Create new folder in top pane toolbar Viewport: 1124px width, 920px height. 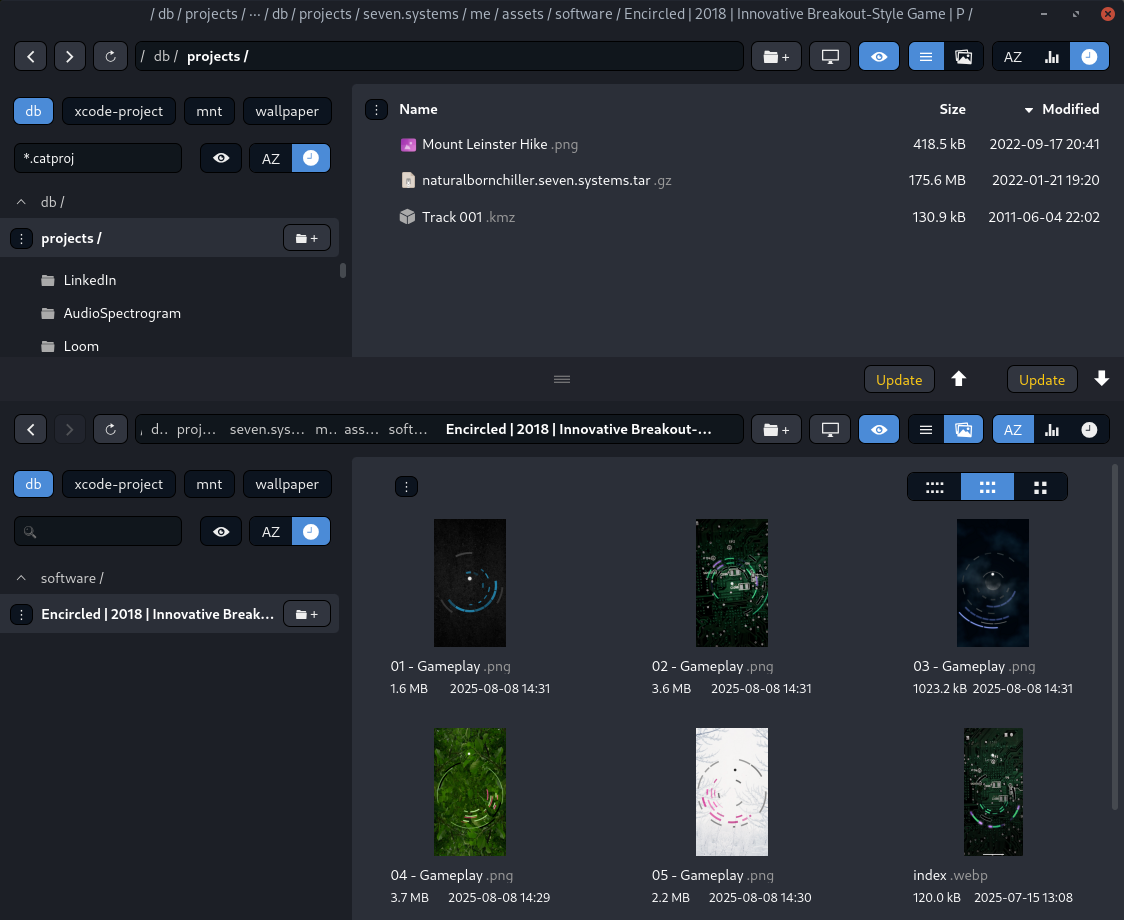[x=776, y=57]
